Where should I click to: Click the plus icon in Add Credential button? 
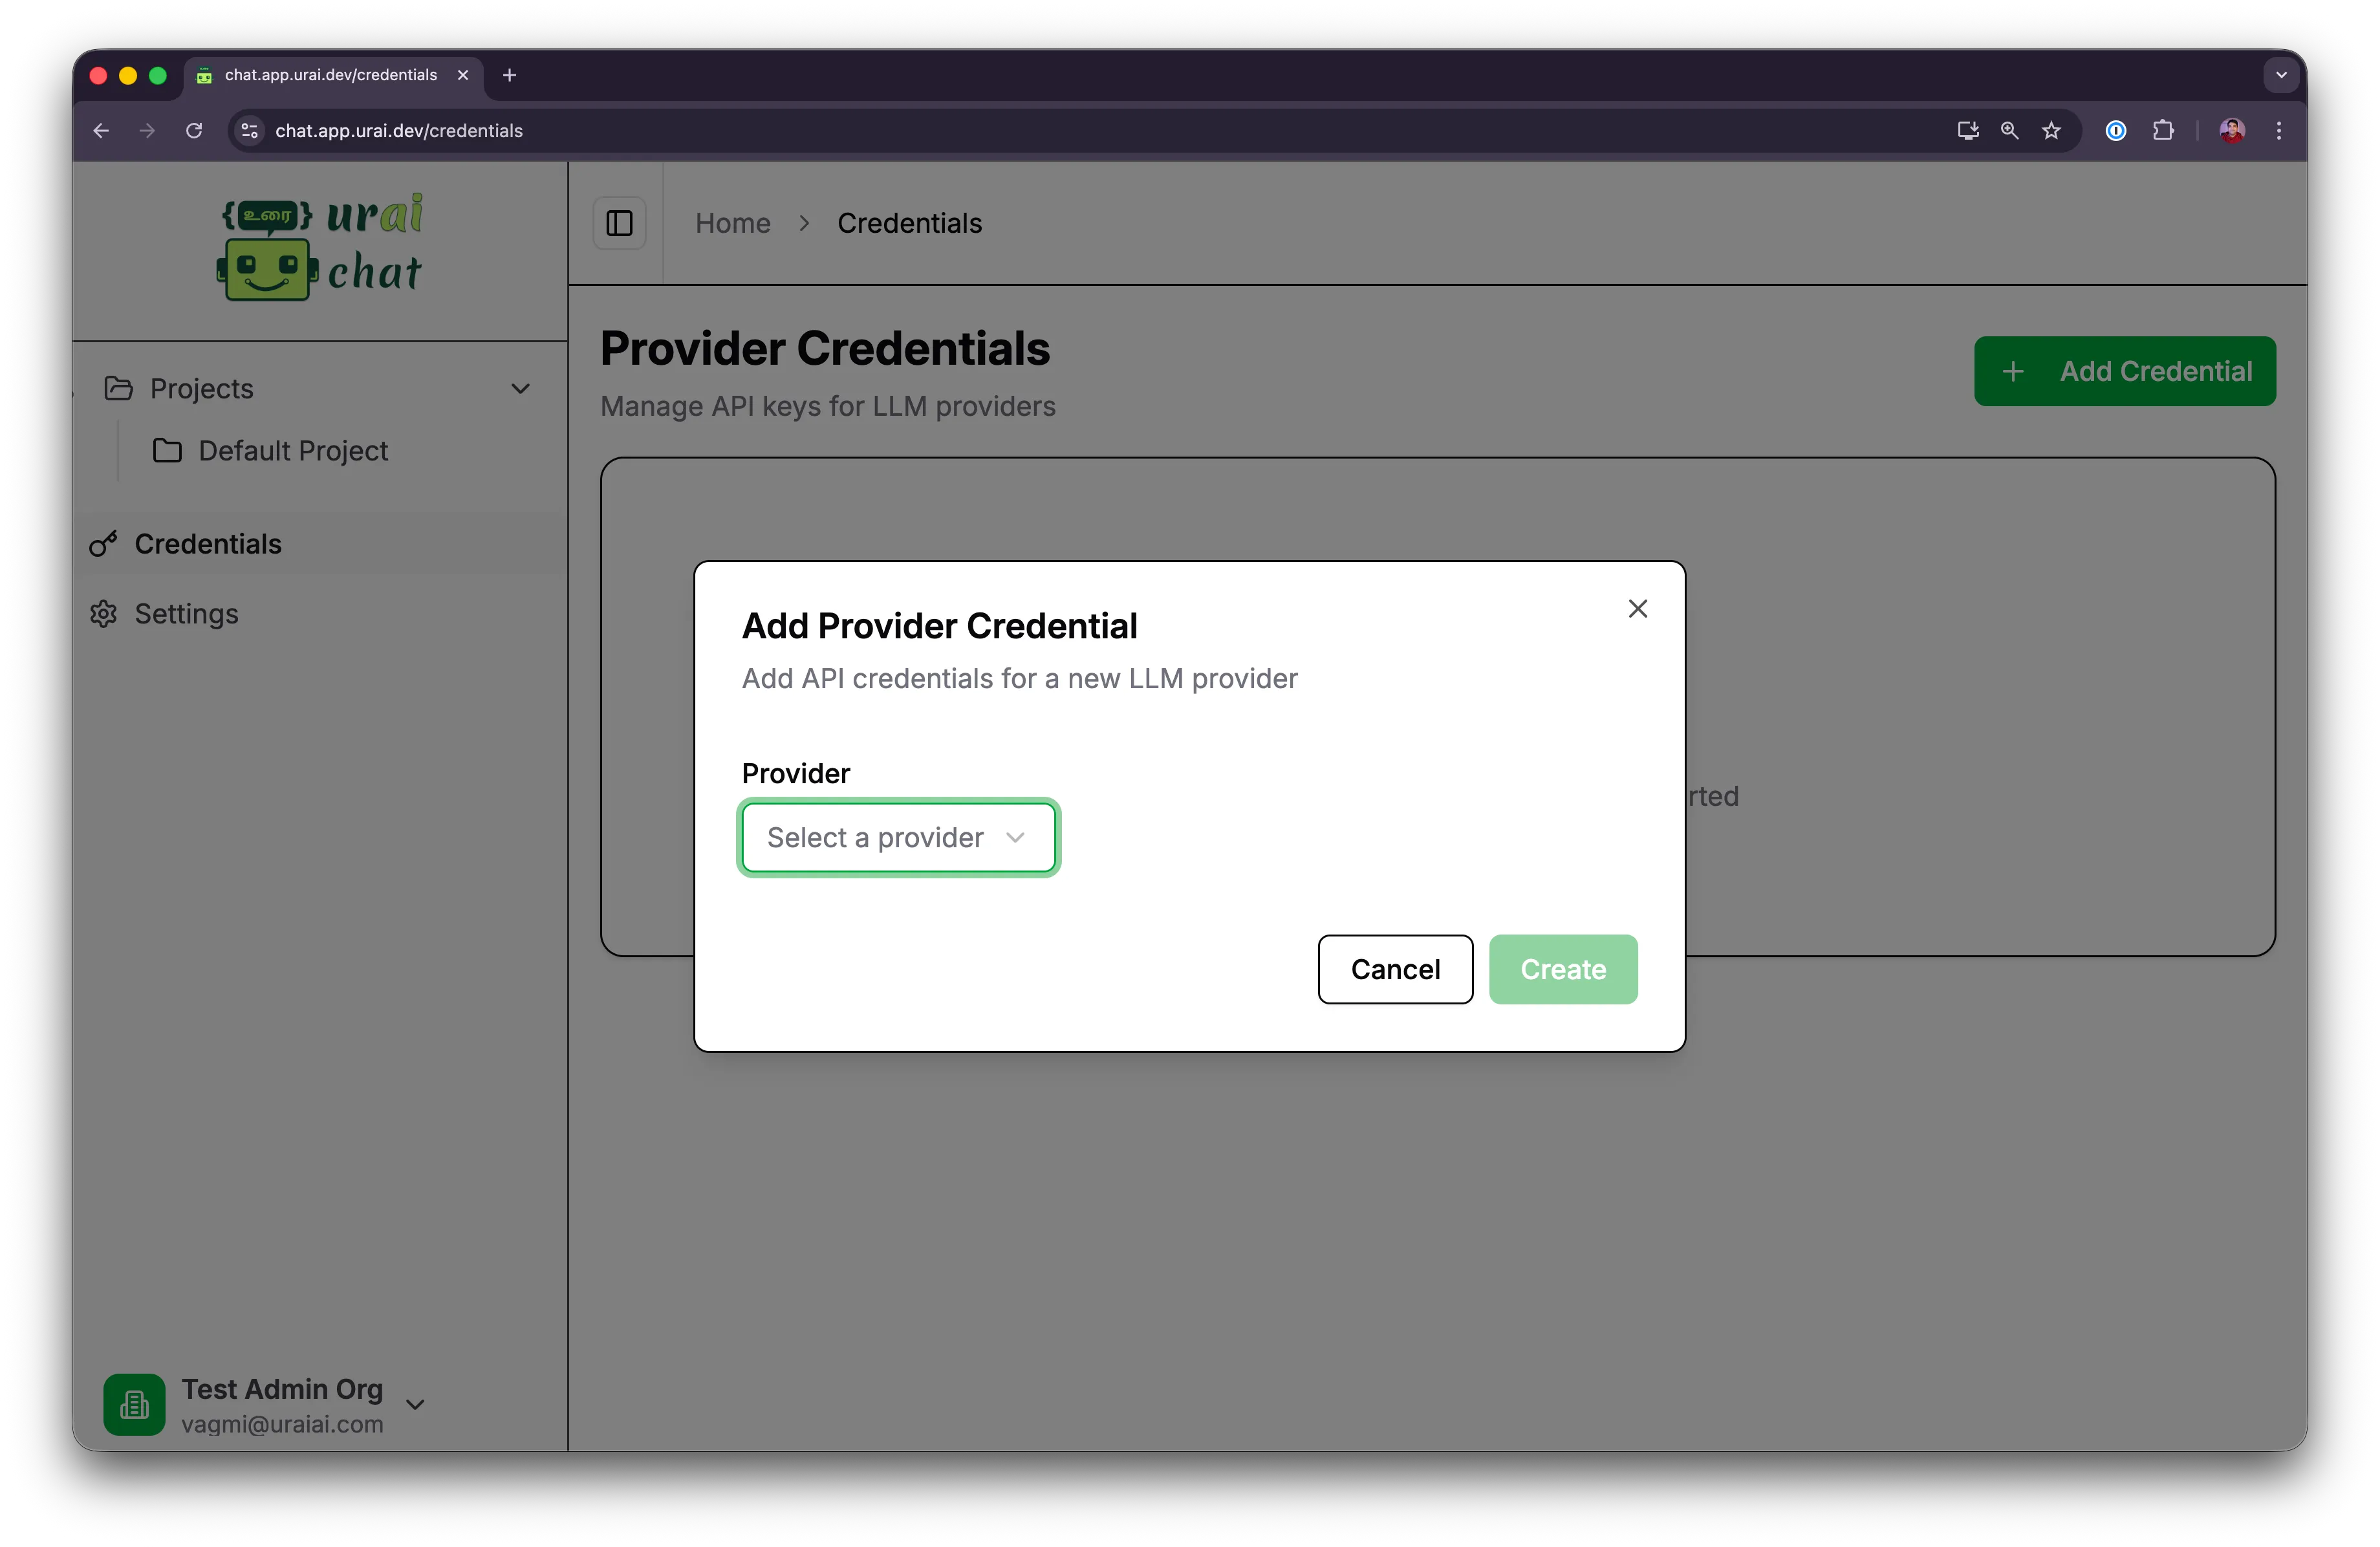click(x=2013, y=371)
